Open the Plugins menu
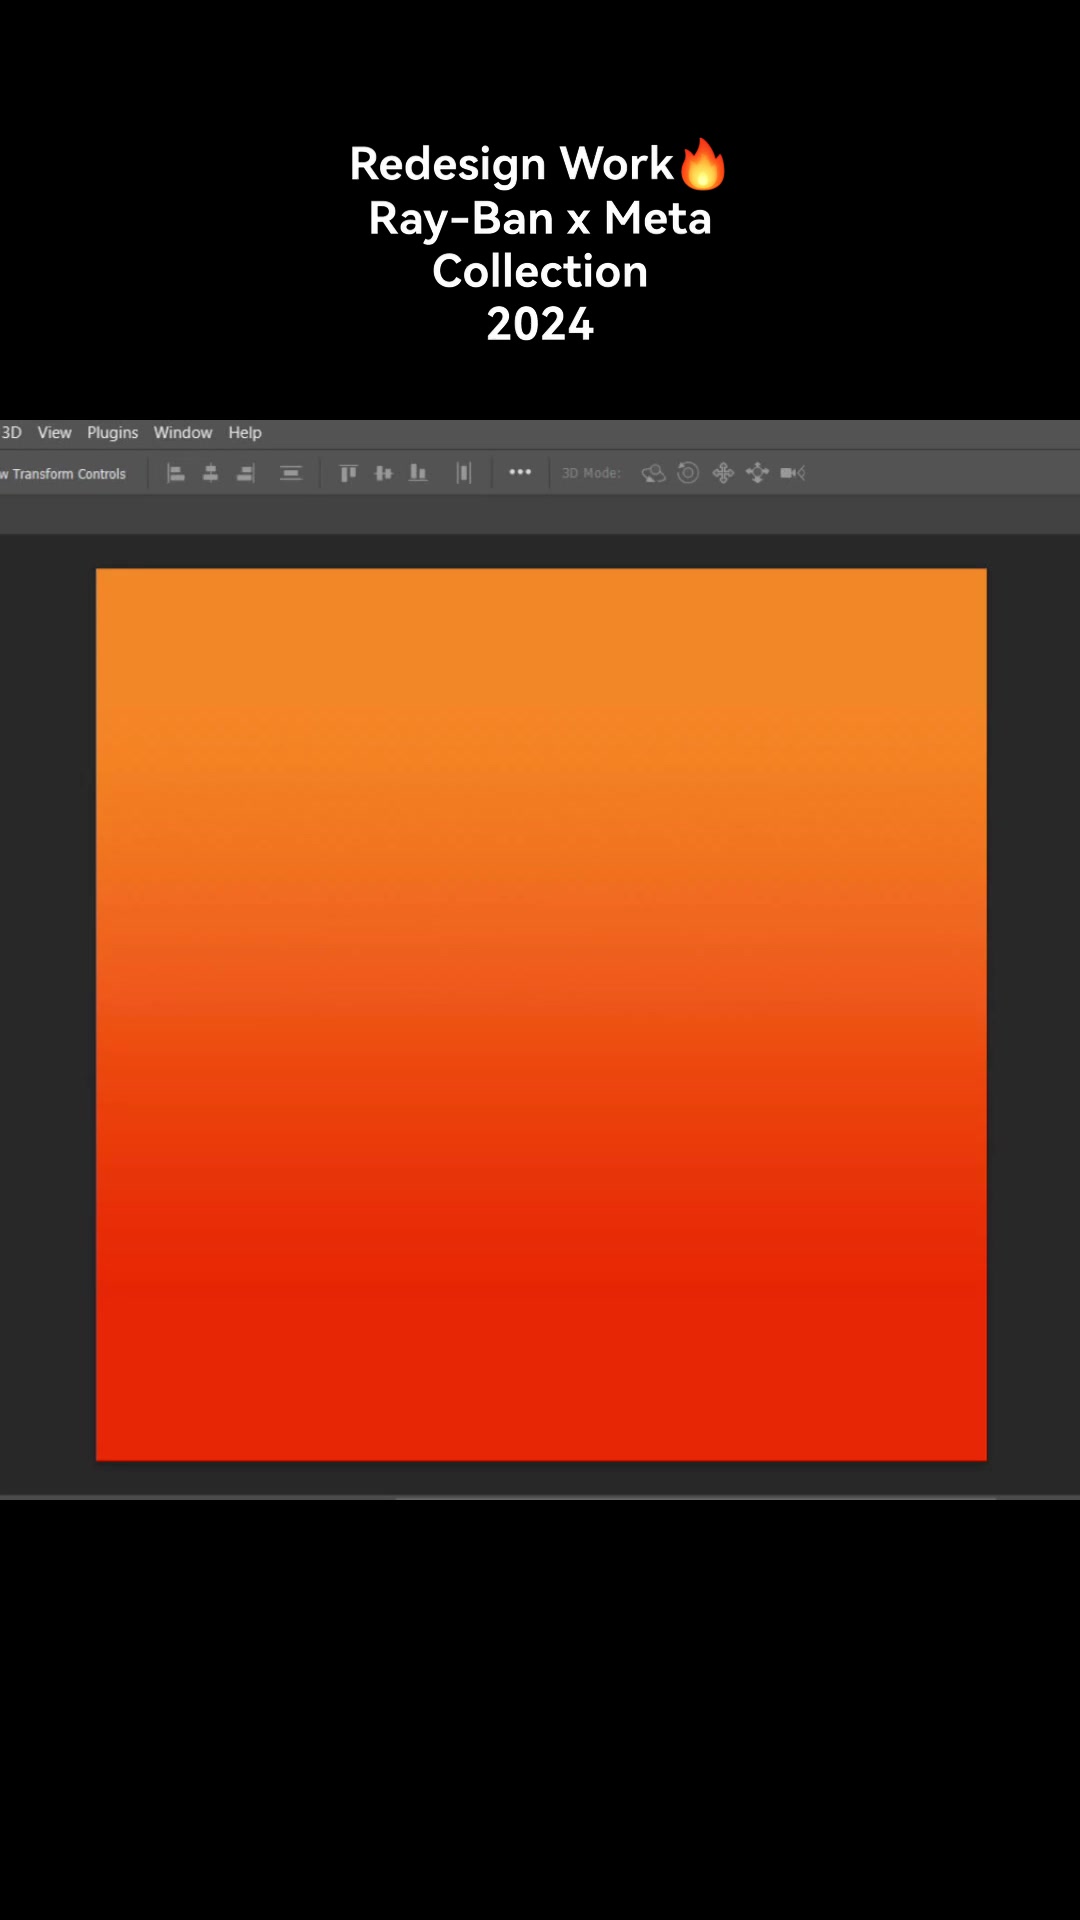This screenshot has height=1920, width=1080. 112,433
